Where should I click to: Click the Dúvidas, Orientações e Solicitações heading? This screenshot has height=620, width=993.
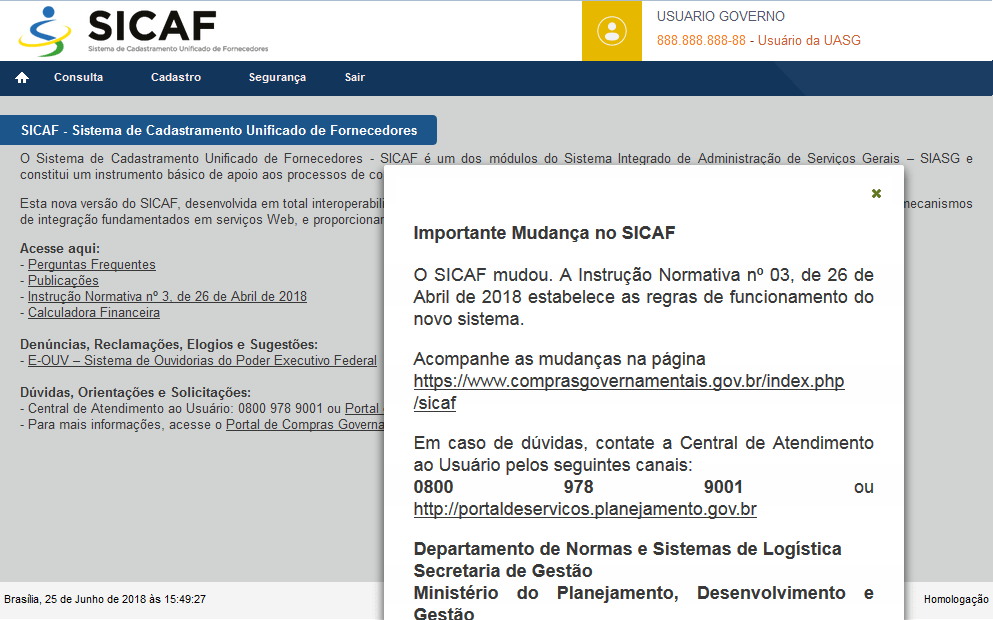136,393
